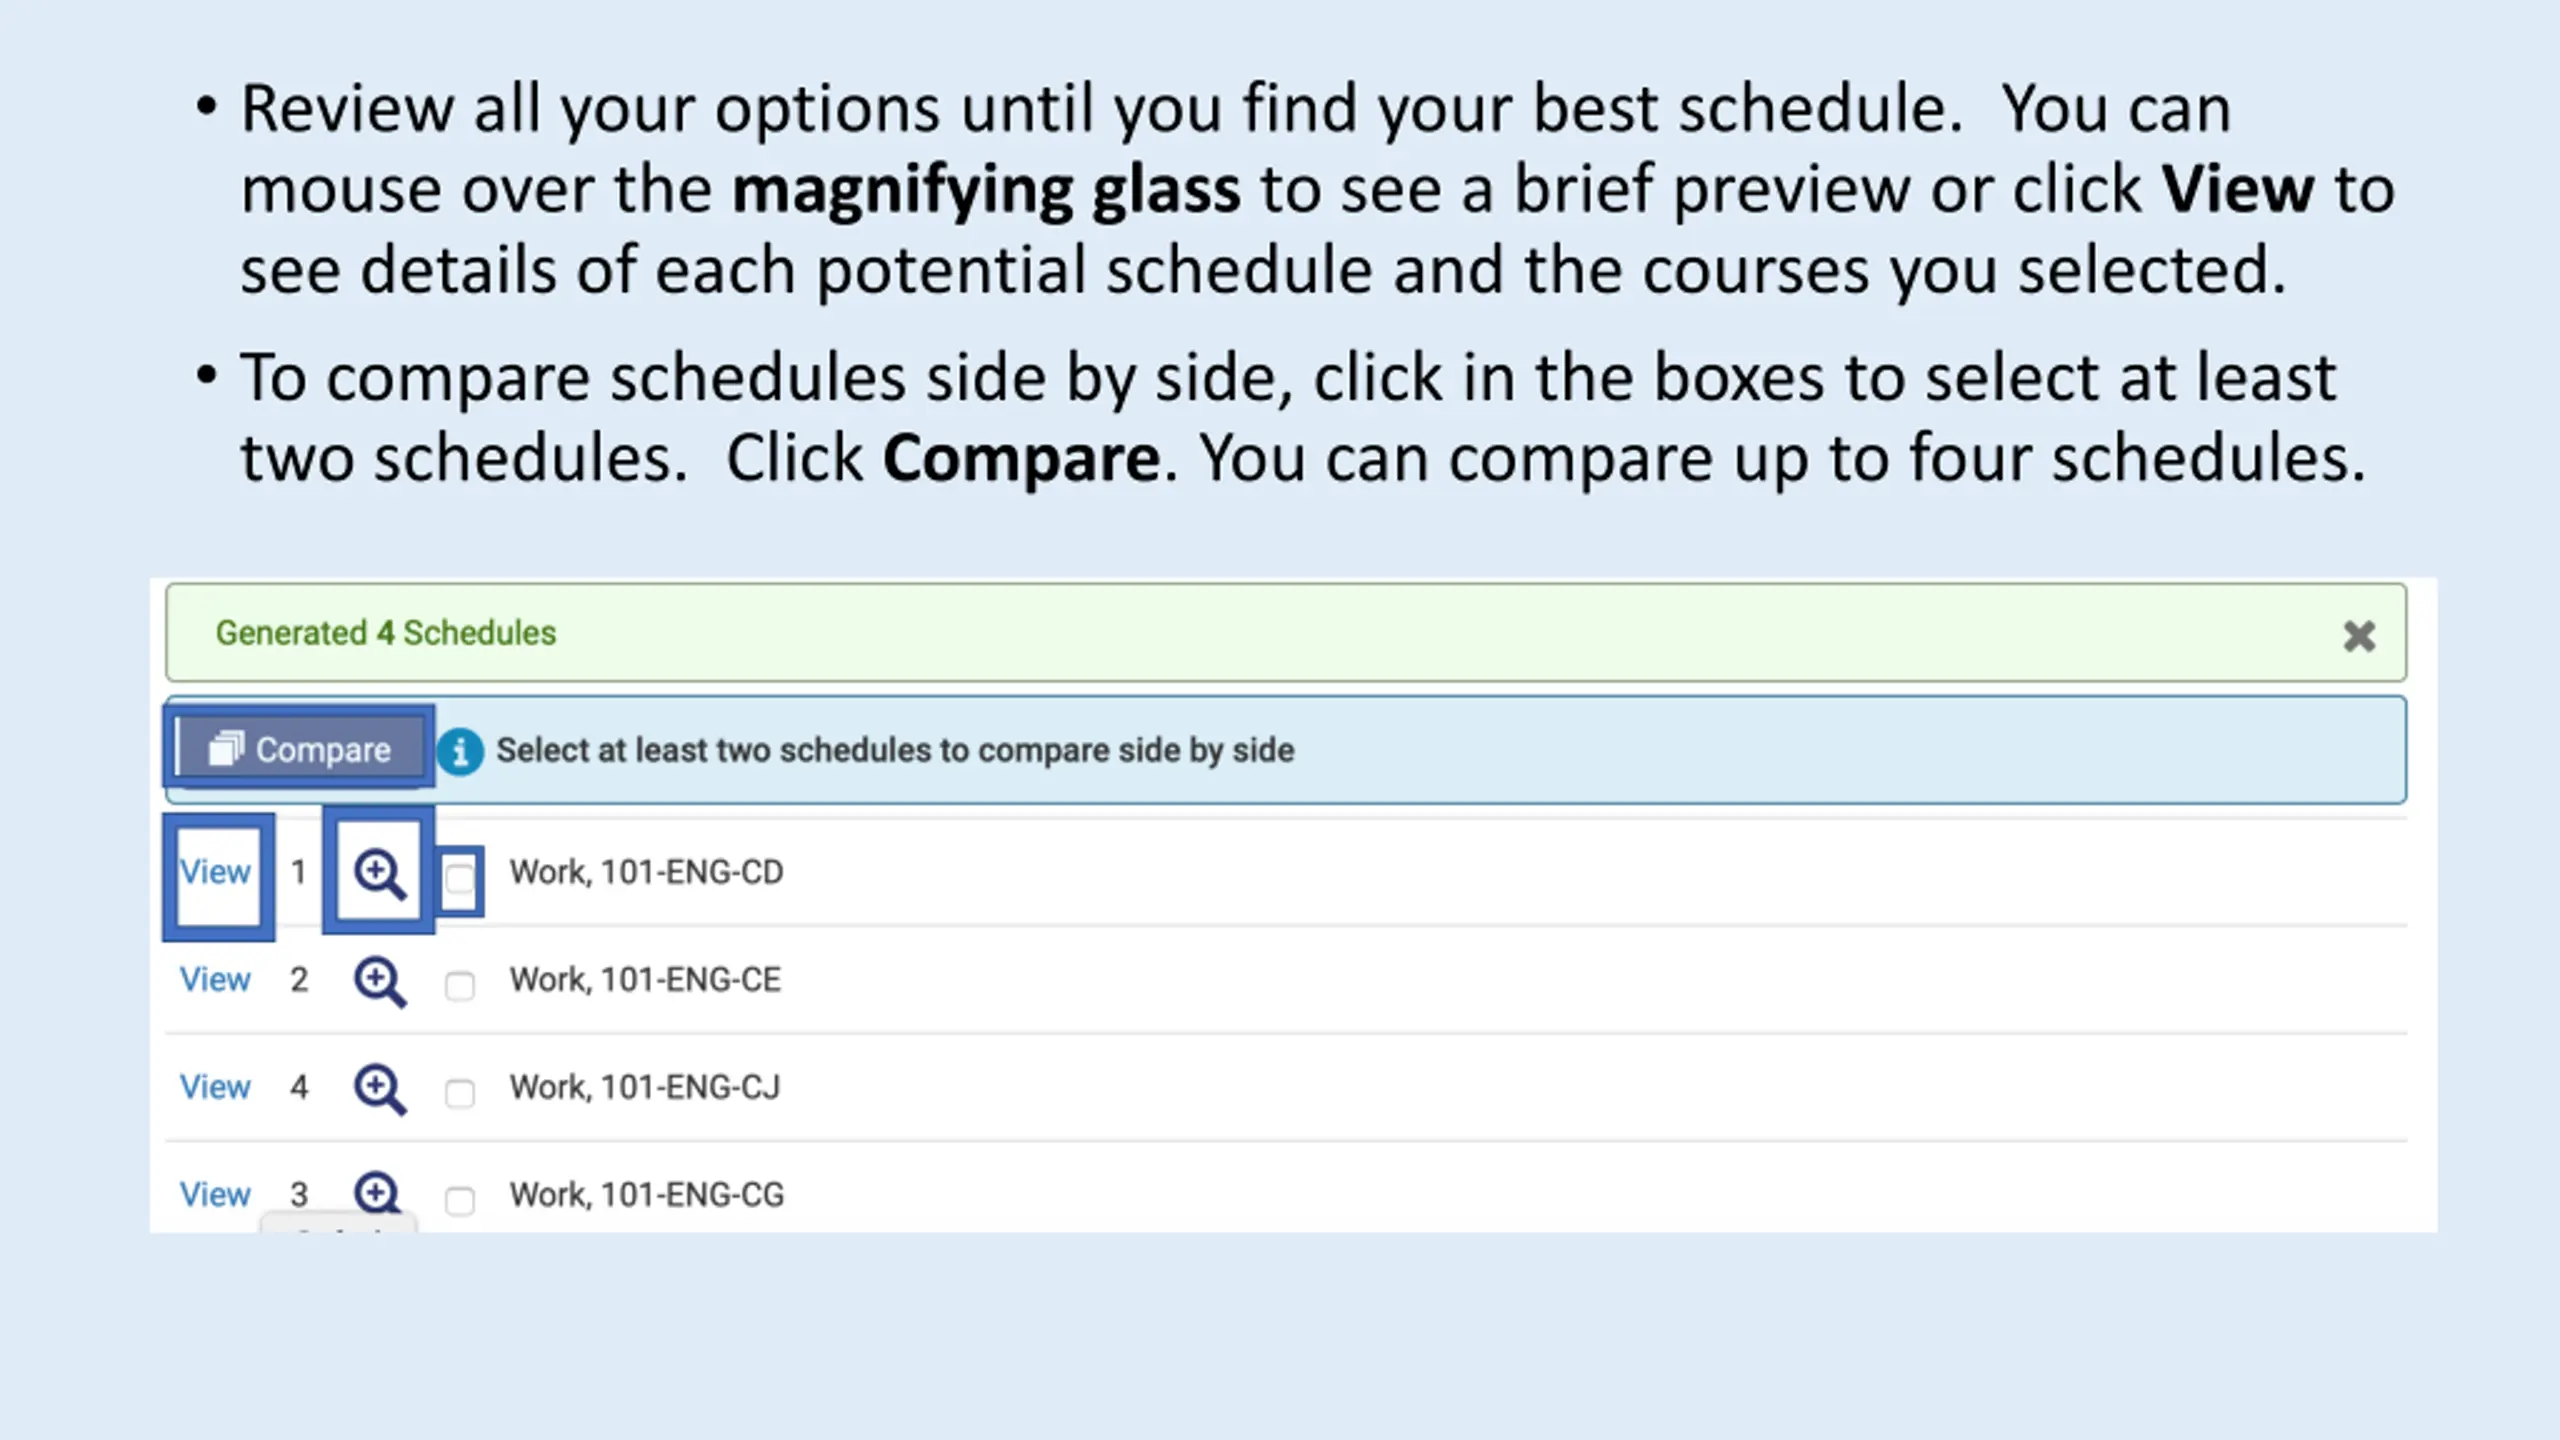Click View link for schedule 3
2560x1440 pixels.
tap(215, 1194)
